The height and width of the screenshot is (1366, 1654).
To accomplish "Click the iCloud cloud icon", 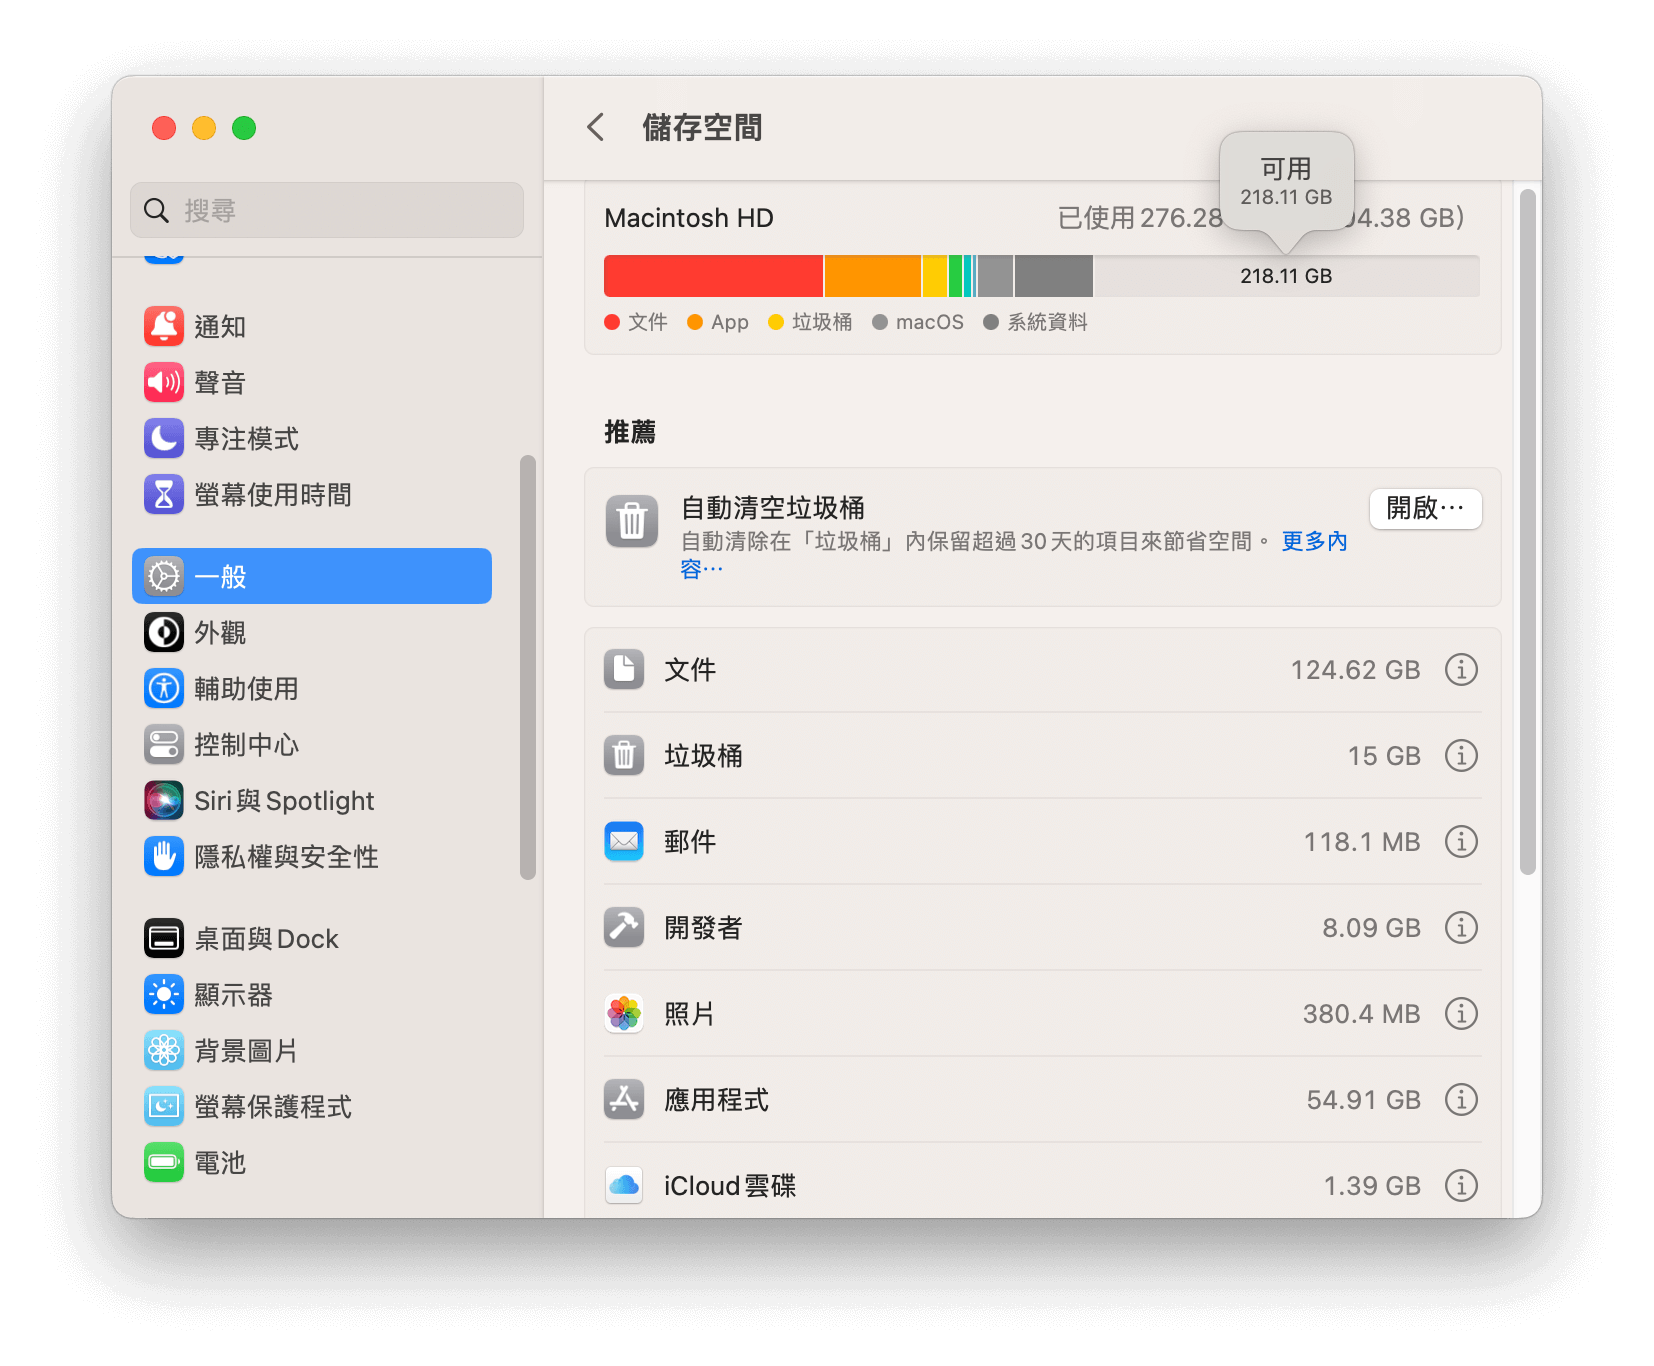I will tap(624, 1185).
